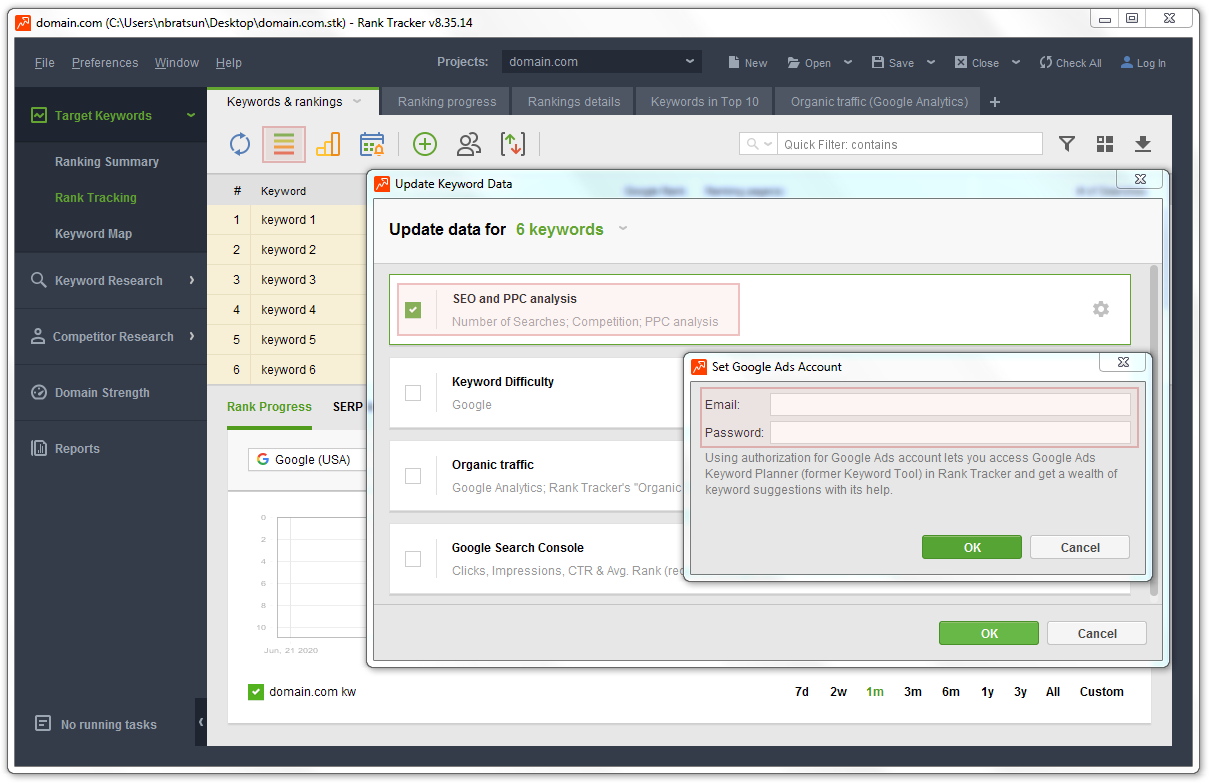This screenshot has width=1210, height=783.
Task: Click the Password input field
Action: point(950,432)
